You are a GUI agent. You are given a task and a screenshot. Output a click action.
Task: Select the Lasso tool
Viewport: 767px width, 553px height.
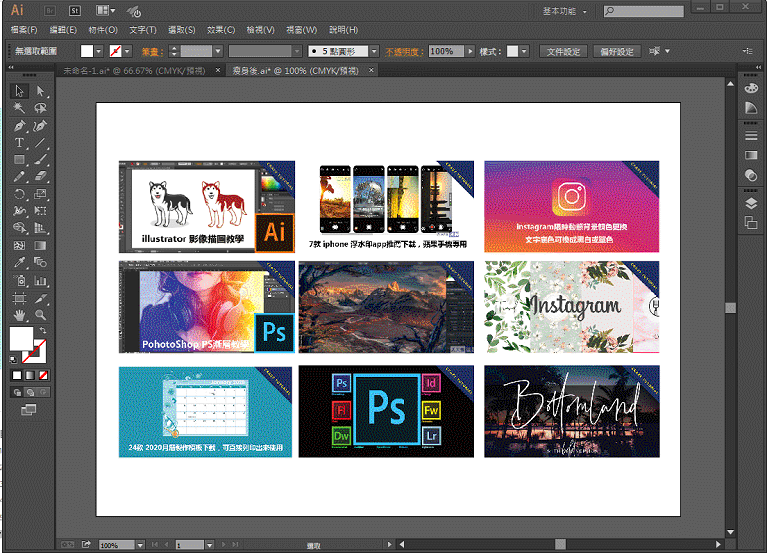point(40,108)
